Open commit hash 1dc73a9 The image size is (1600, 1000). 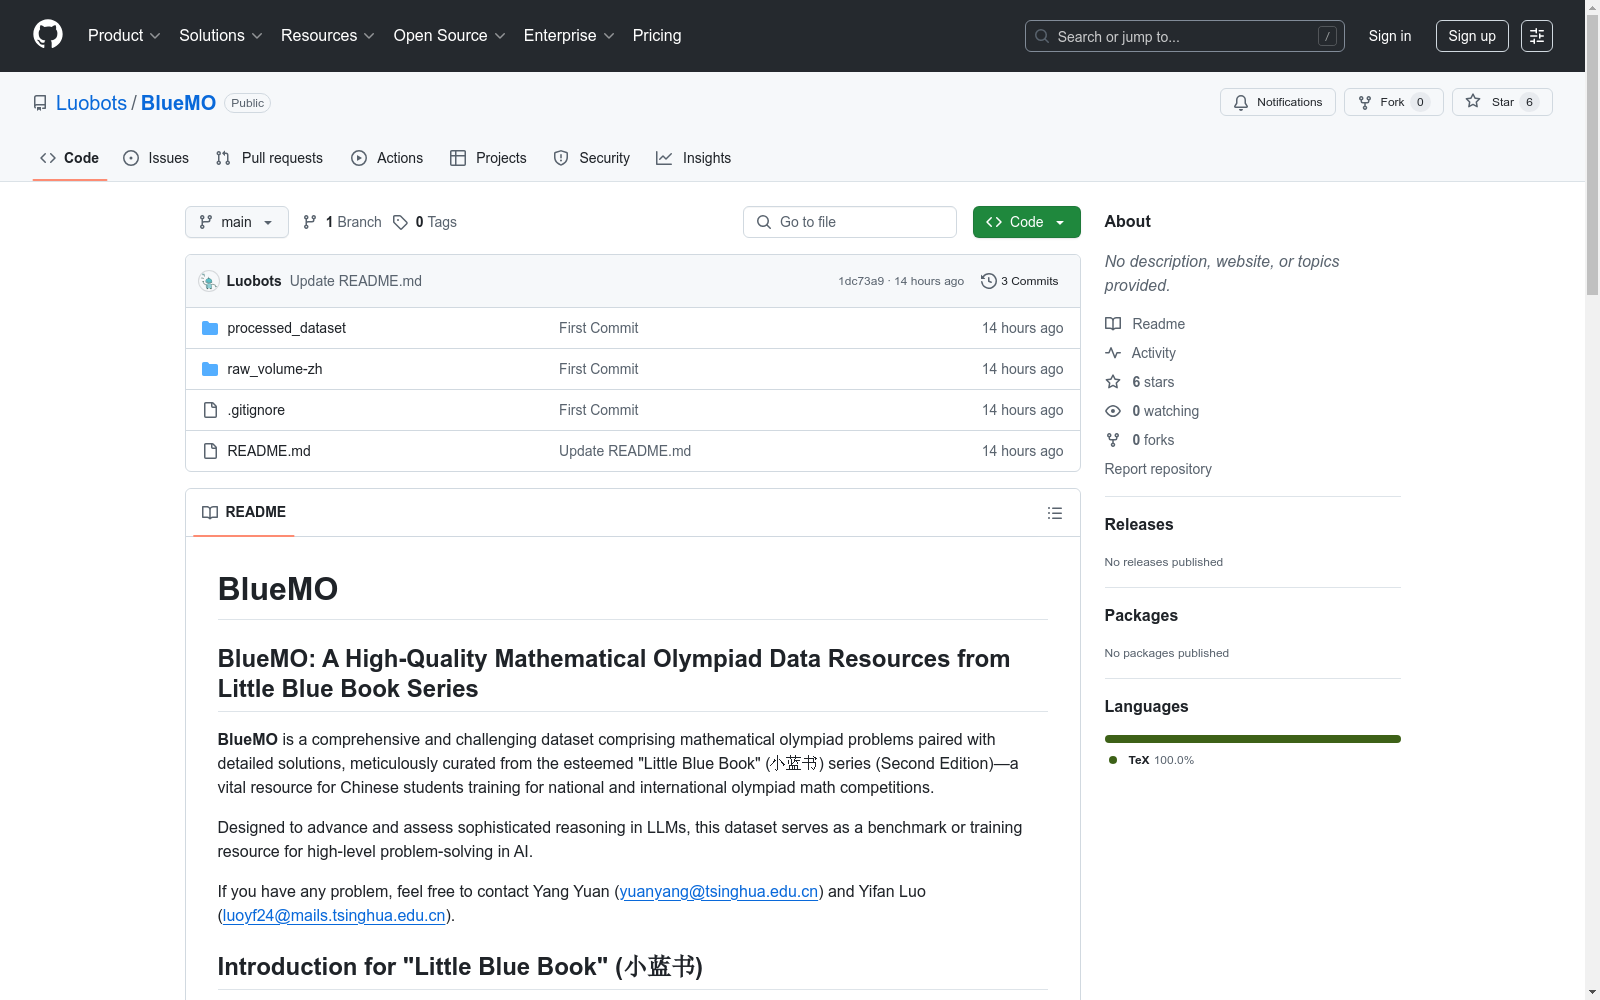click(861, 281)
